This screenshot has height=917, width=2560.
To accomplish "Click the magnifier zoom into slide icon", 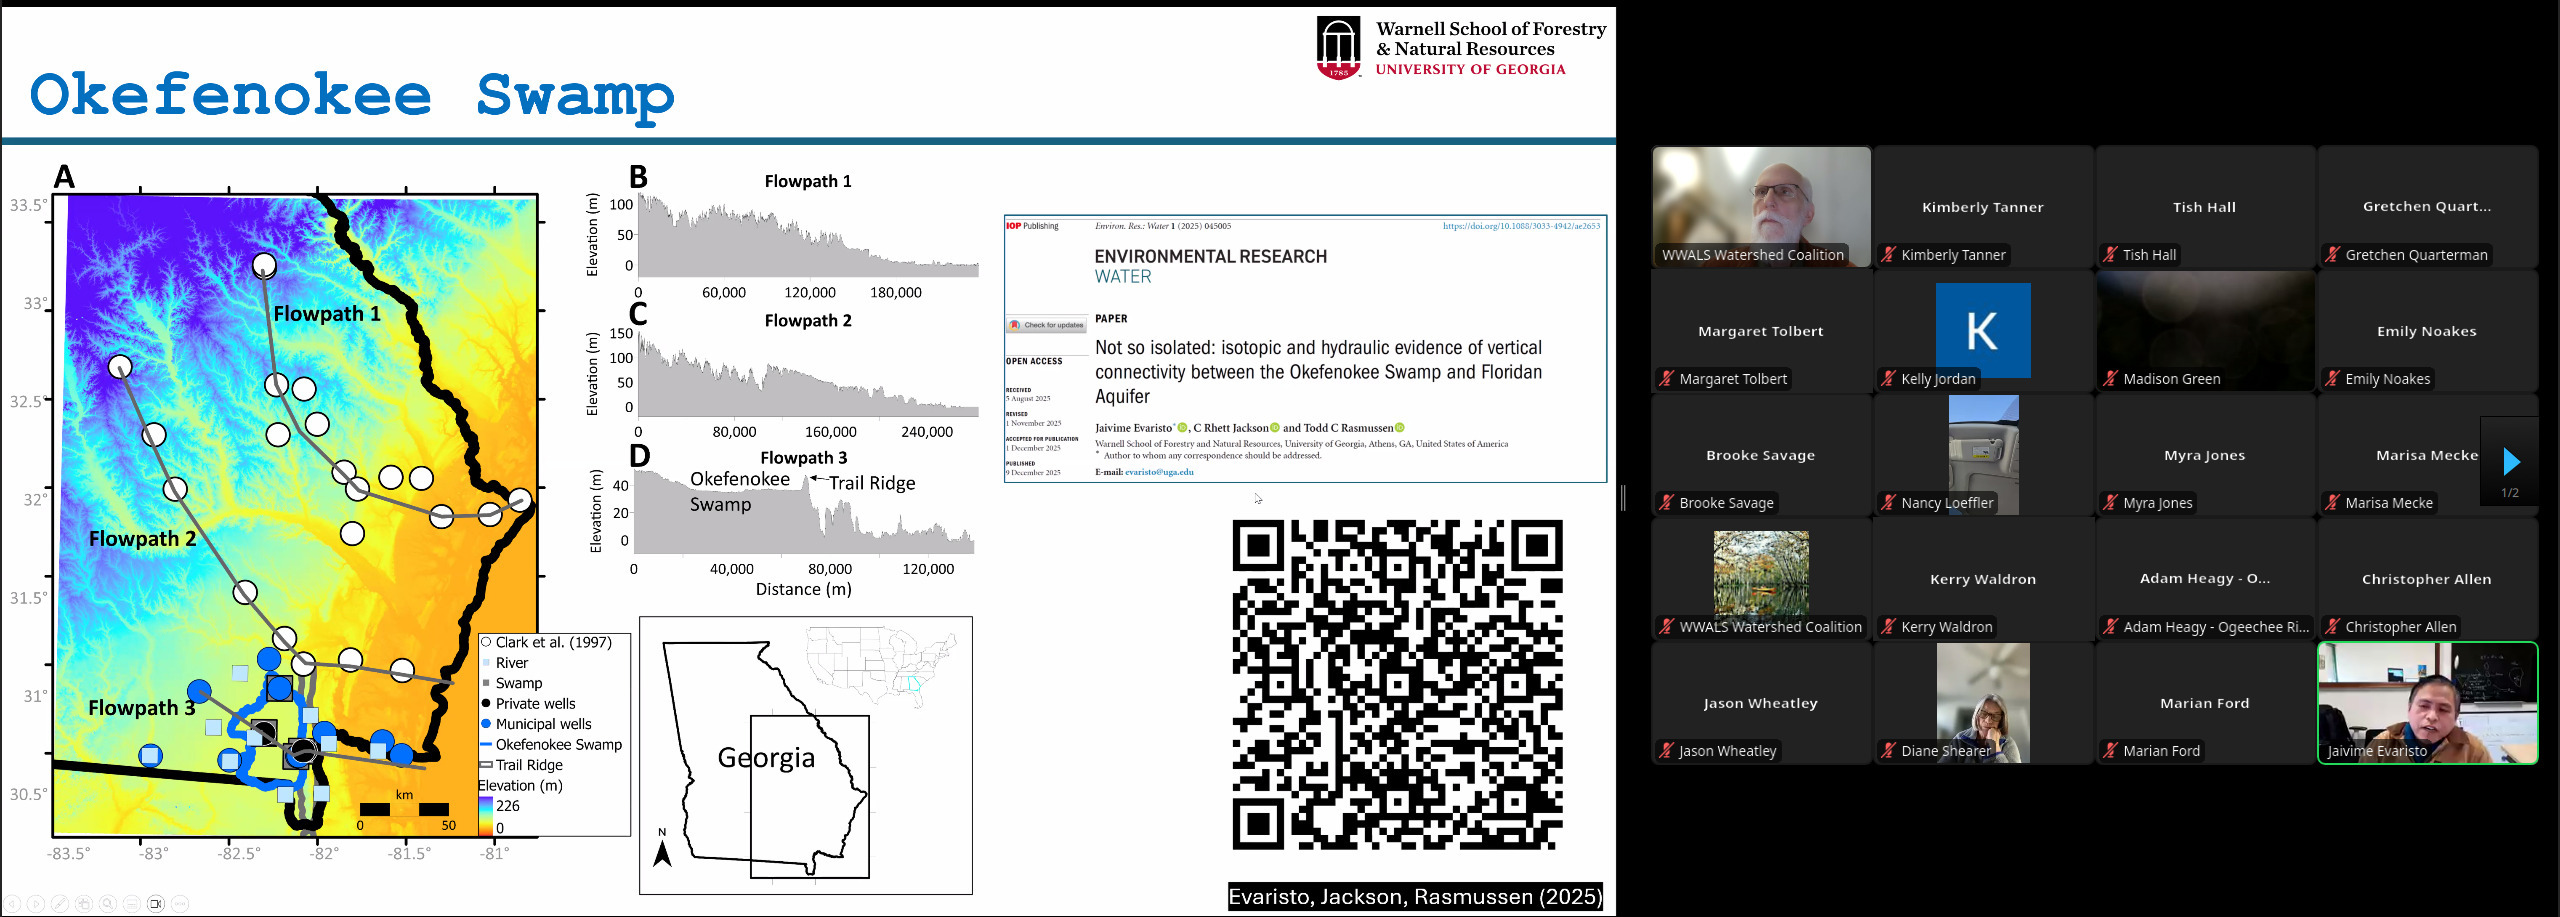I will [108, 904].
